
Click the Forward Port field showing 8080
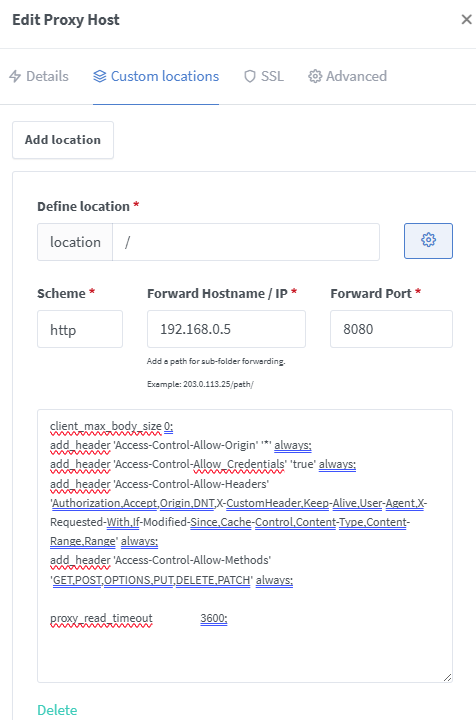392,329
